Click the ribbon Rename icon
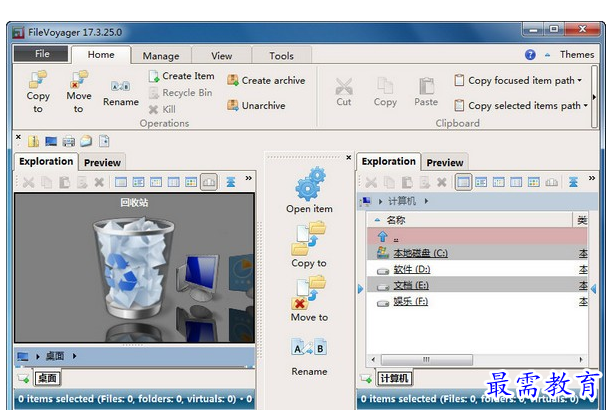 121,86
